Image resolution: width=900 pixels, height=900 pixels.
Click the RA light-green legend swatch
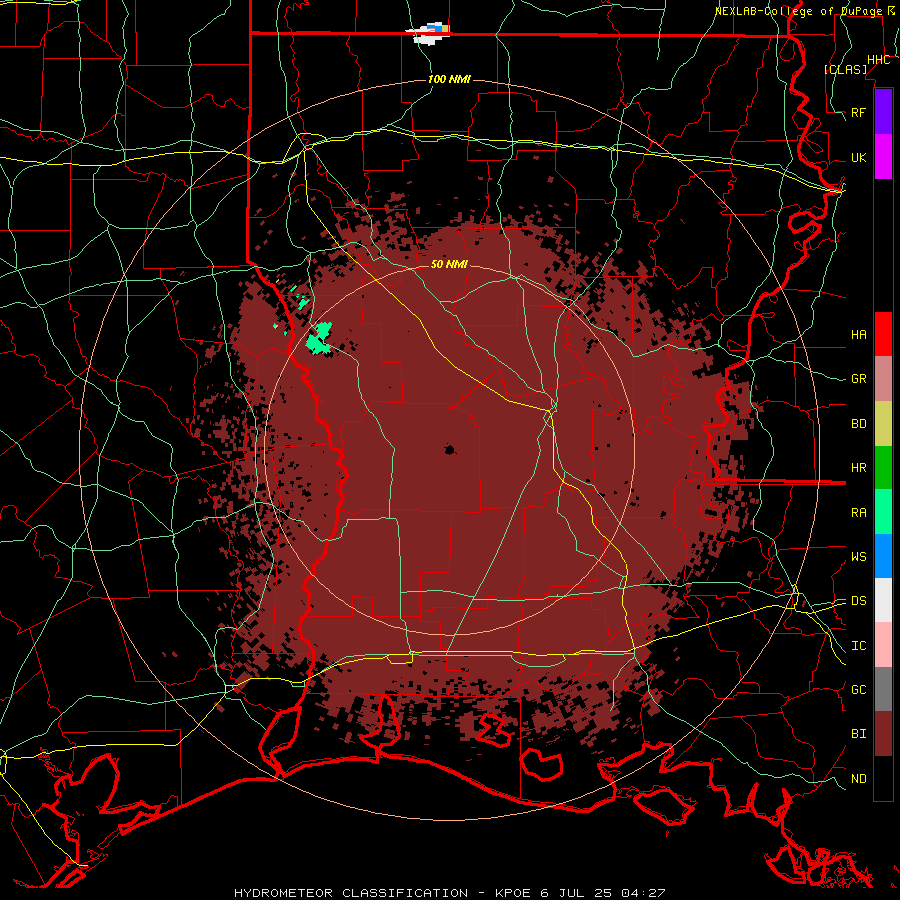click(x=883, y=512)
